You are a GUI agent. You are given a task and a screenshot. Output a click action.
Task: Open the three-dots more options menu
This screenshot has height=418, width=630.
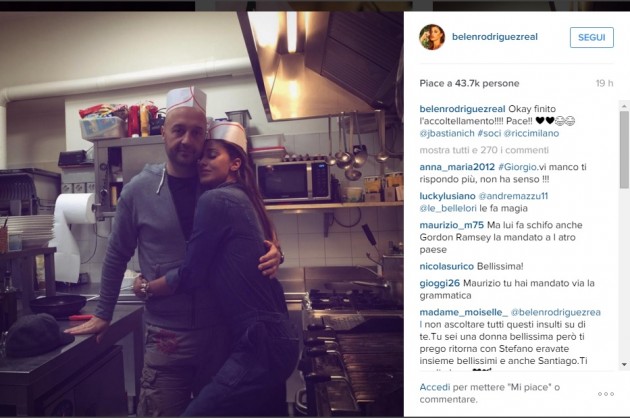tap(606, 394)
